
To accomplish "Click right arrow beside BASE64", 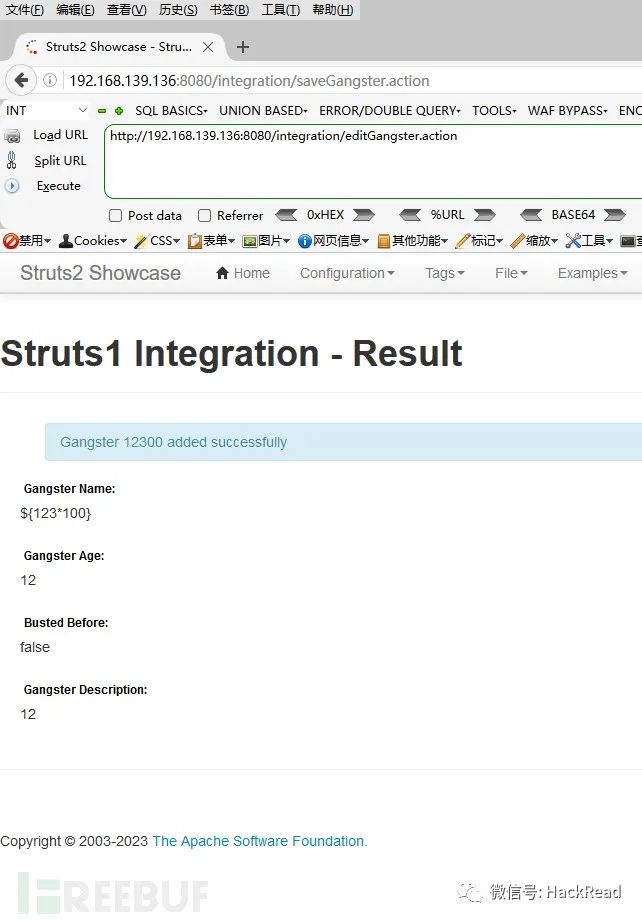I will coord(615,215).
